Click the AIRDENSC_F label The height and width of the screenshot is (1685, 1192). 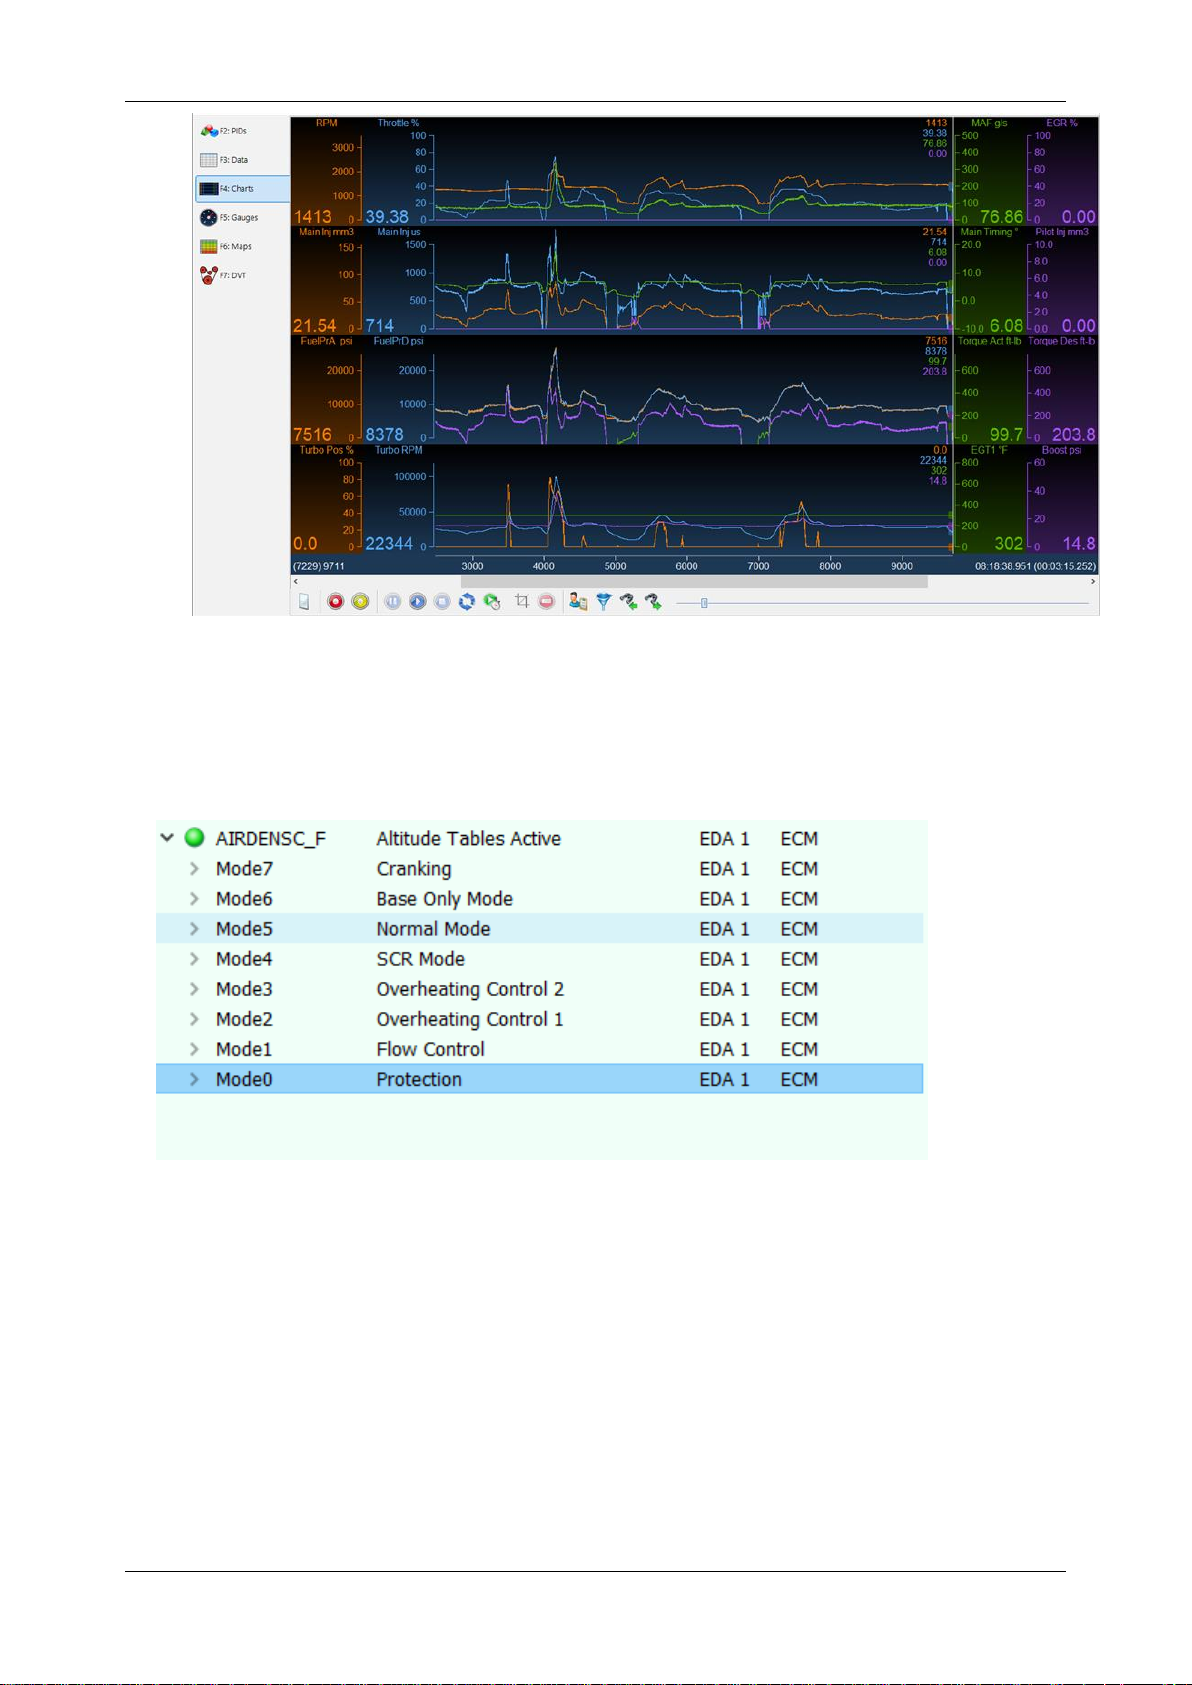[x=271, y=839]
